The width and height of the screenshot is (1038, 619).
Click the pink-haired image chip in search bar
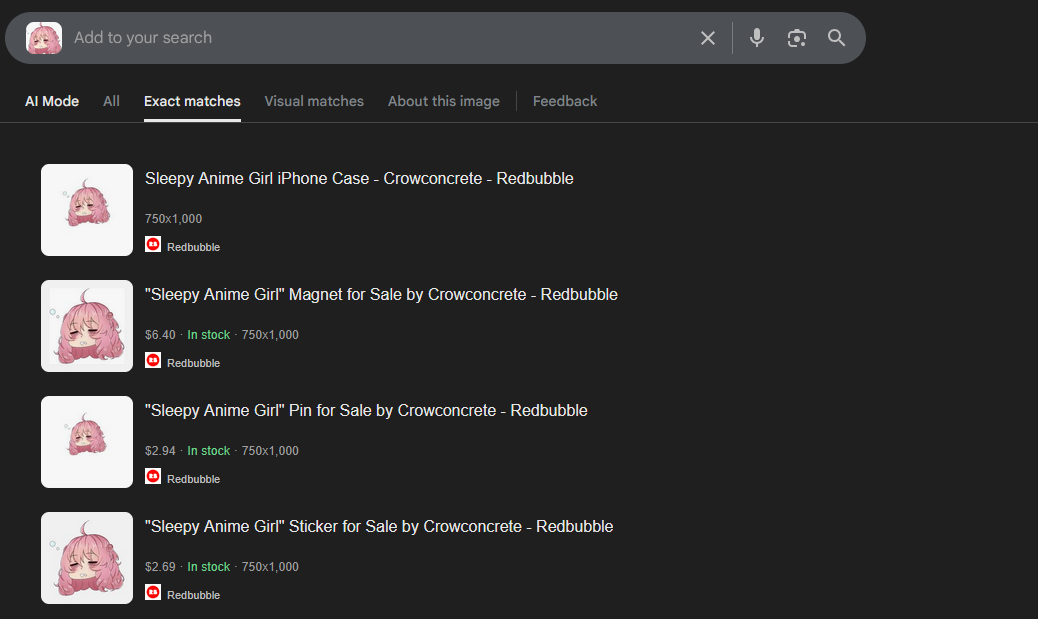[x=44, y=38]
